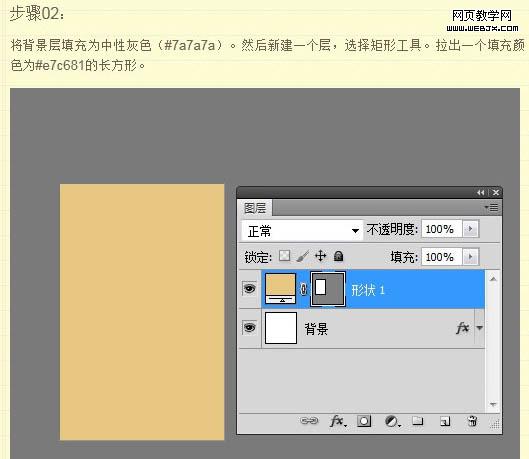Toggle lock transparent pixels checkerboard icon
529x459 pixels.
click(284, 256)
